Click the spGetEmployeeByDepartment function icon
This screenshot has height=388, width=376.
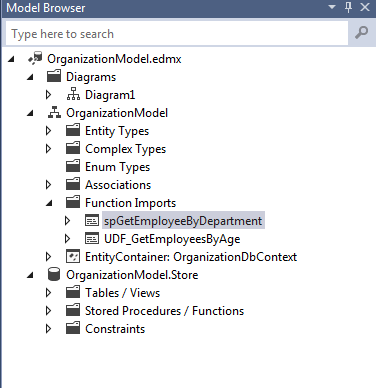(x=92, y=221)
